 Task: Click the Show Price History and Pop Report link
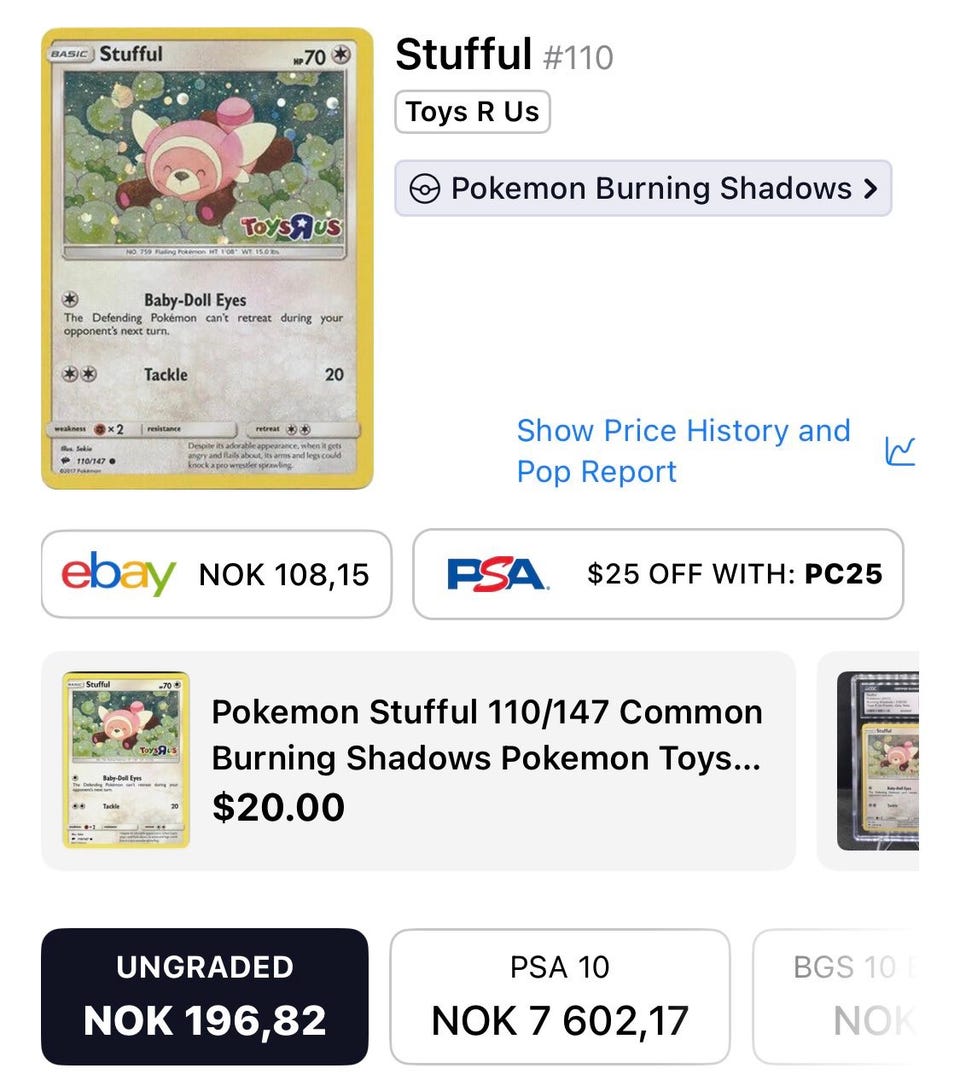tap(684, 451)
